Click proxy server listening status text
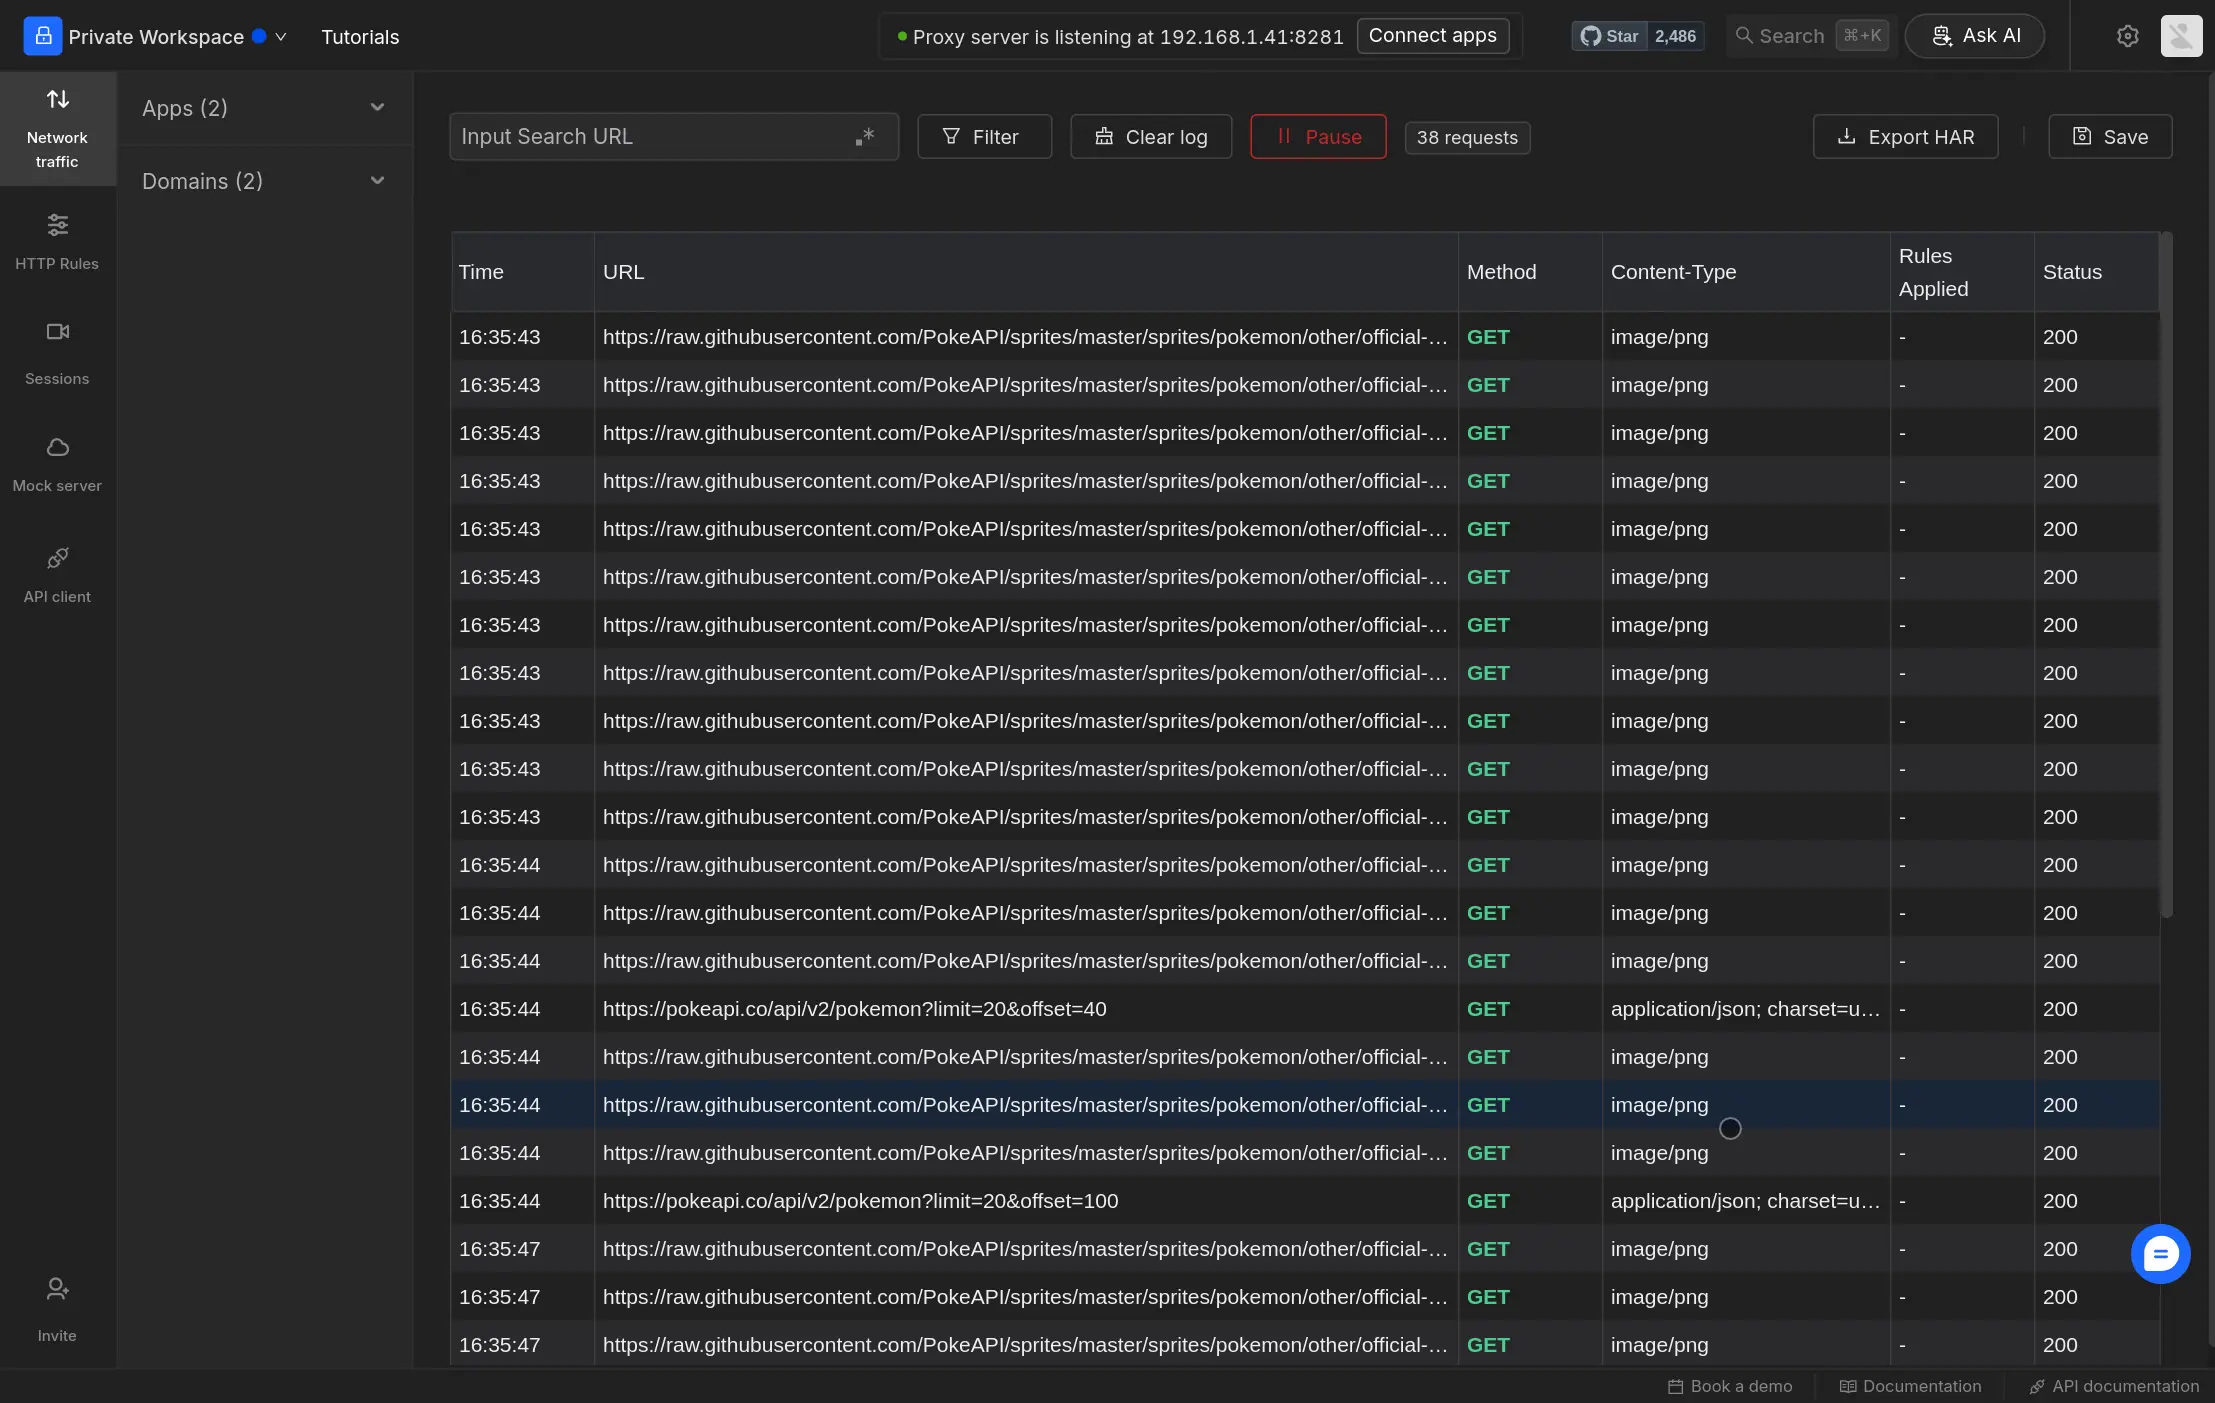 1128,37
